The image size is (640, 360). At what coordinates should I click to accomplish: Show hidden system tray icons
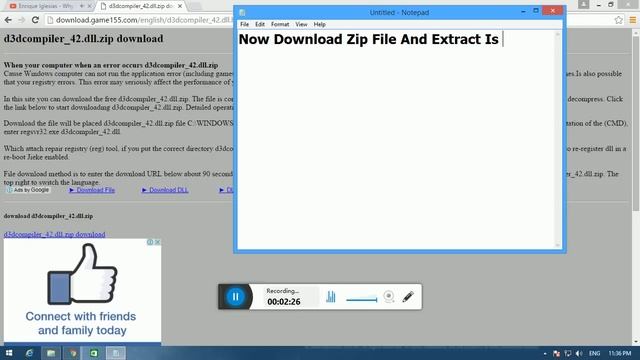(545, 353)
